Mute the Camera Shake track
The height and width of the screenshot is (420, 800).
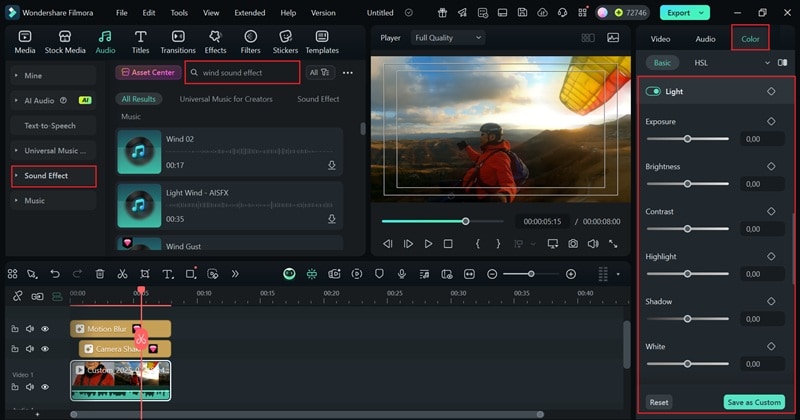point(30,349)
